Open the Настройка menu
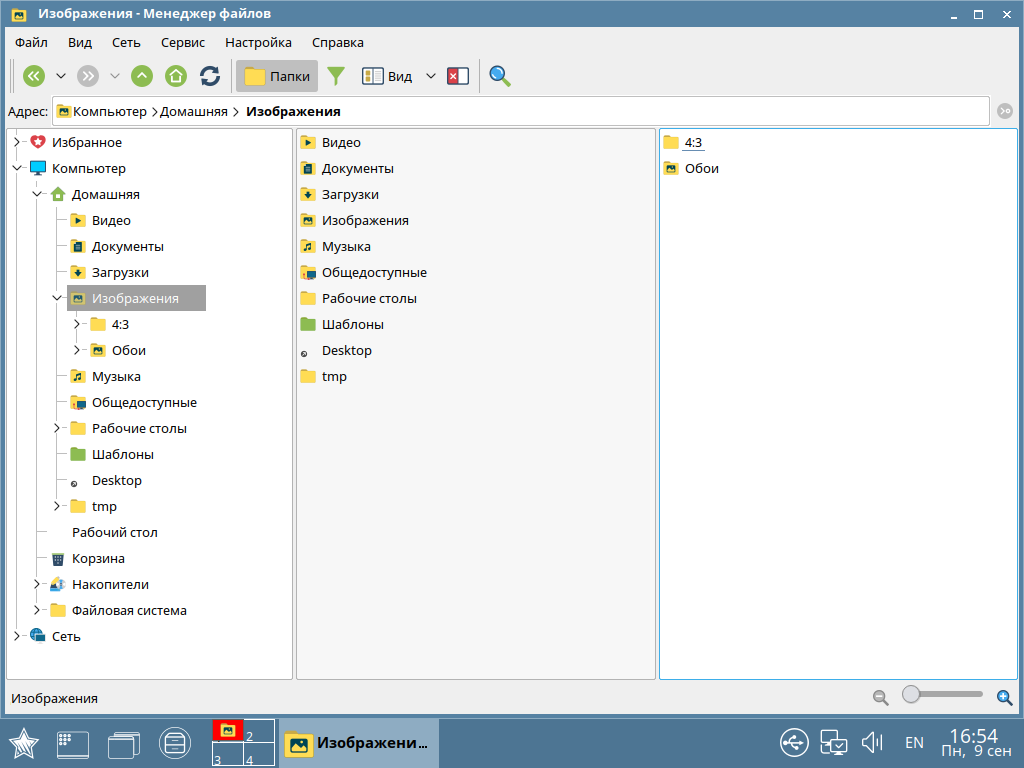Screen dimensions: 1024x768 258,43
